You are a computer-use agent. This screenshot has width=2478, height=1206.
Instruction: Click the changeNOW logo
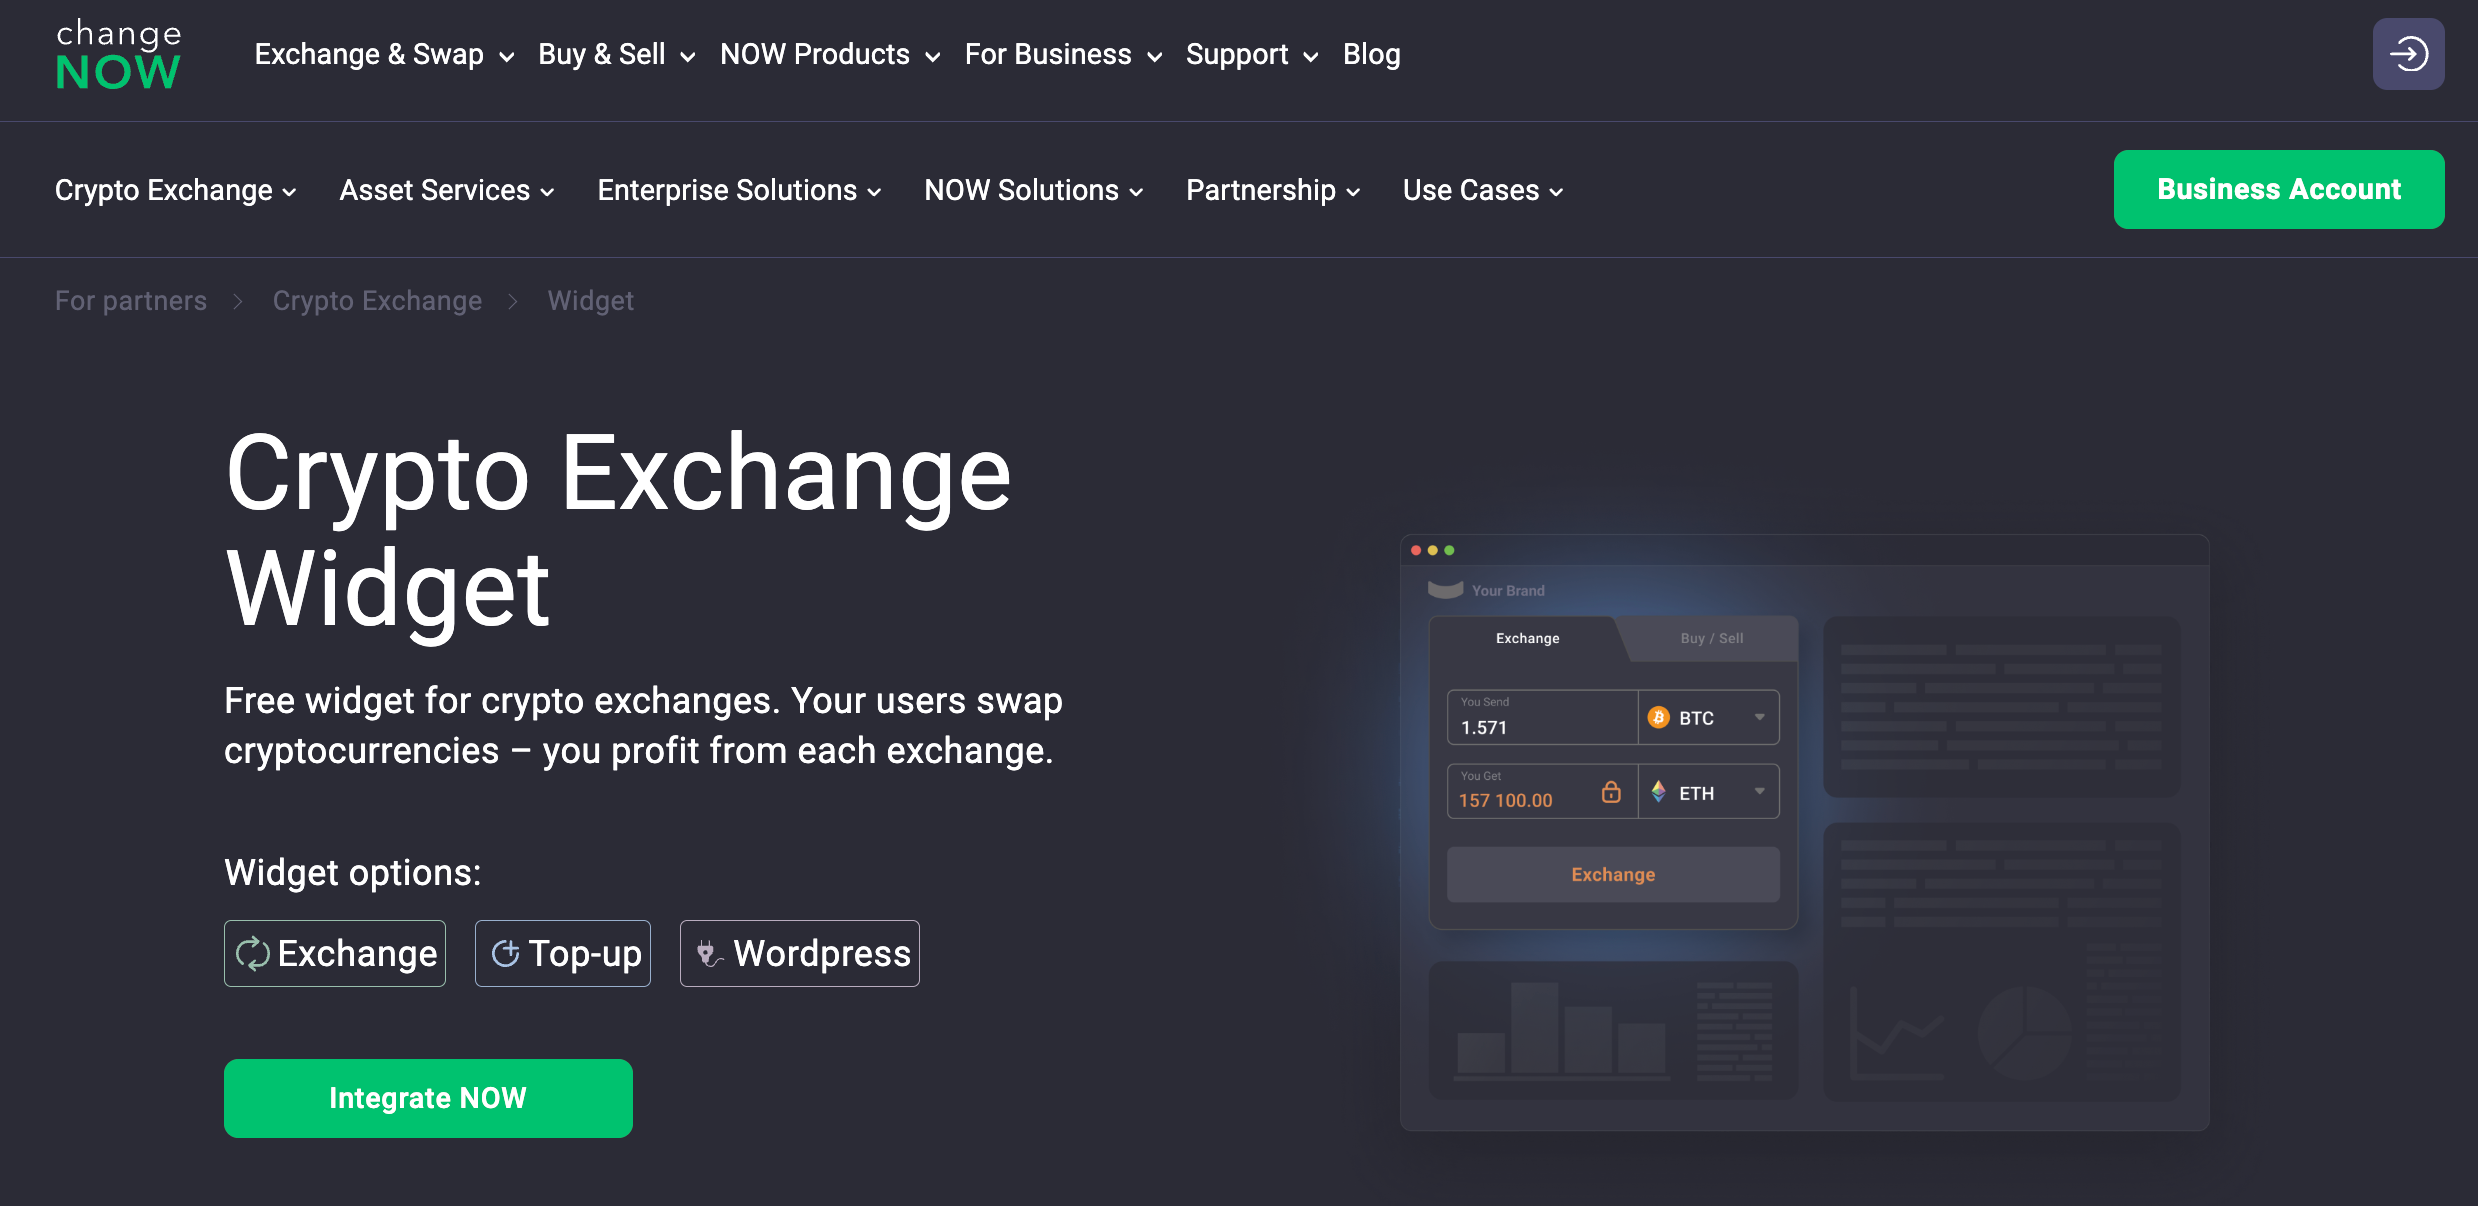tap(118, 53)
